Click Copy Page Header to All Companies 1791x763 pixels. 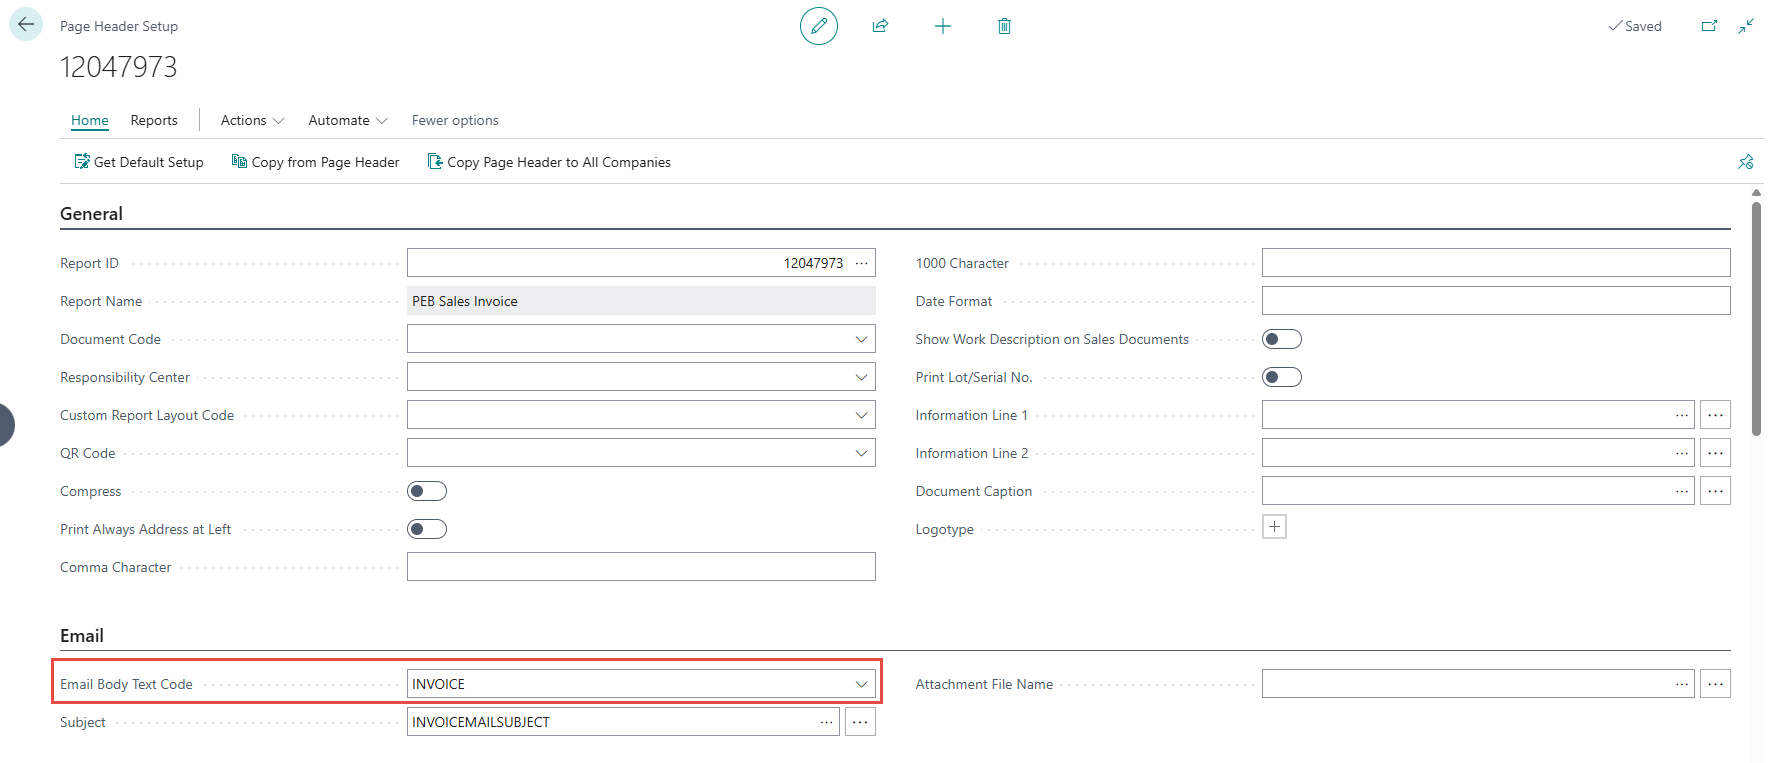coord(549,162)
